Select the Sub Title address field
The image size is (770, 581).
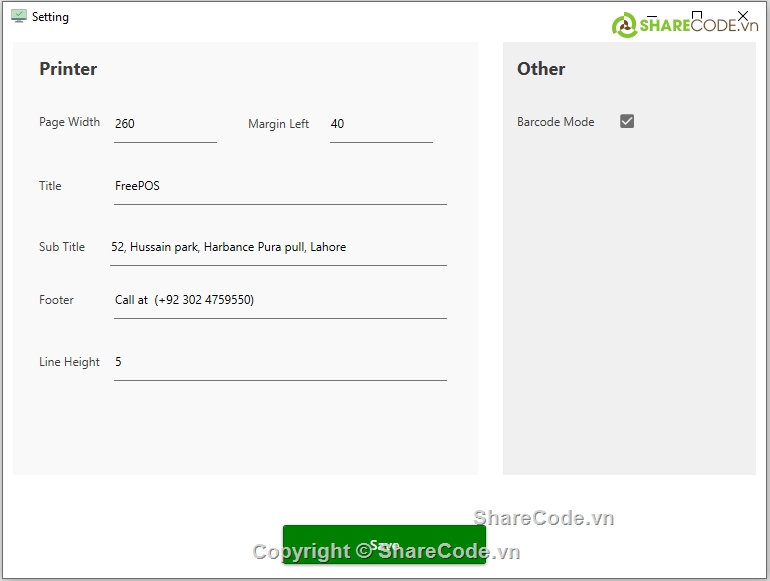coord(278,247)
